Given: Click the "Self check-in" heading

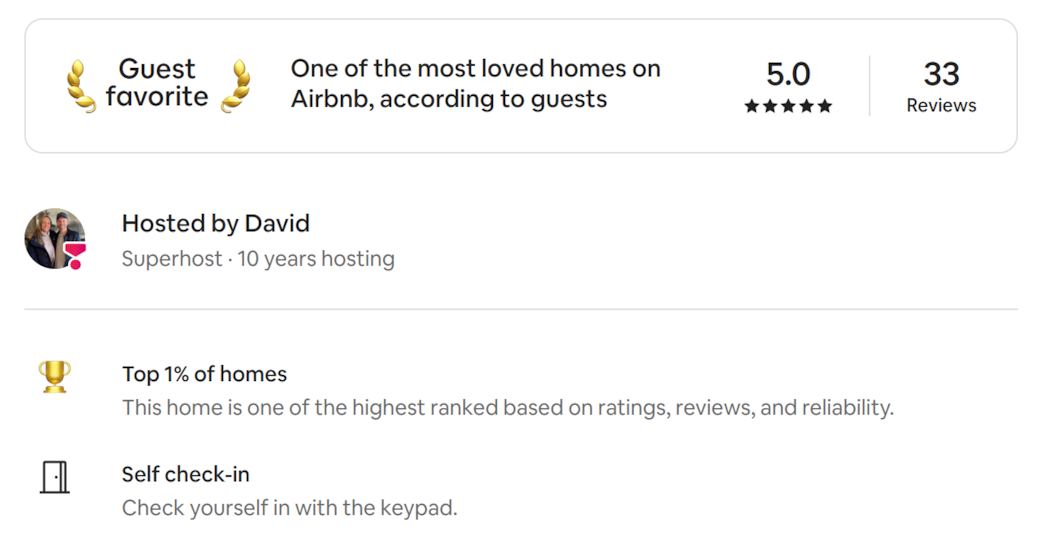Looking at the screenshot, I should (x=185, y=474).
